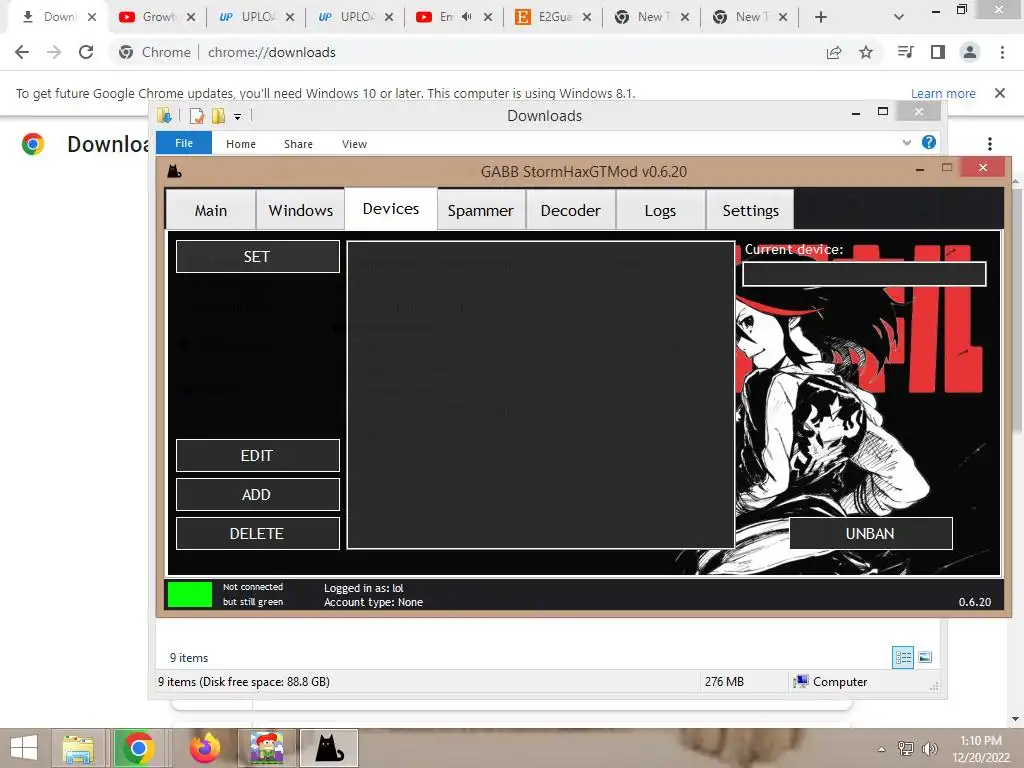Switch to the Windows tab in StormHax
Image resolution: width=1024 pixels, height=768 pixels.
coord(300,210)
